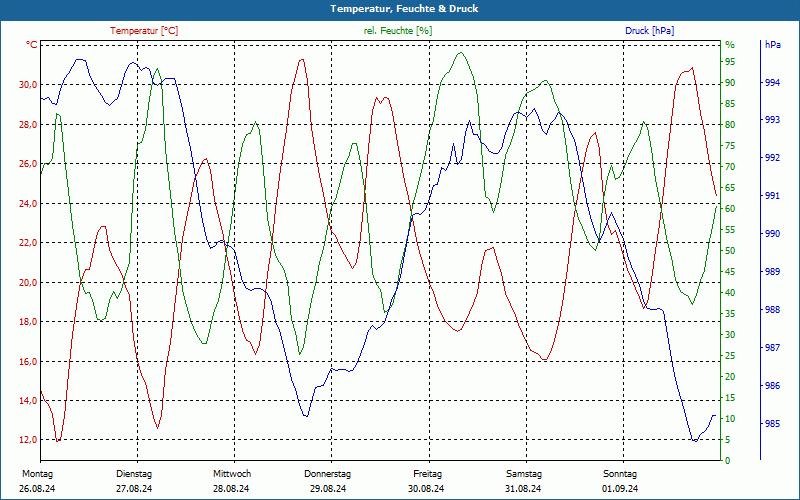Click the 993 pressure axis value
The image size is (800, 500).
click(x=772, y=120)
